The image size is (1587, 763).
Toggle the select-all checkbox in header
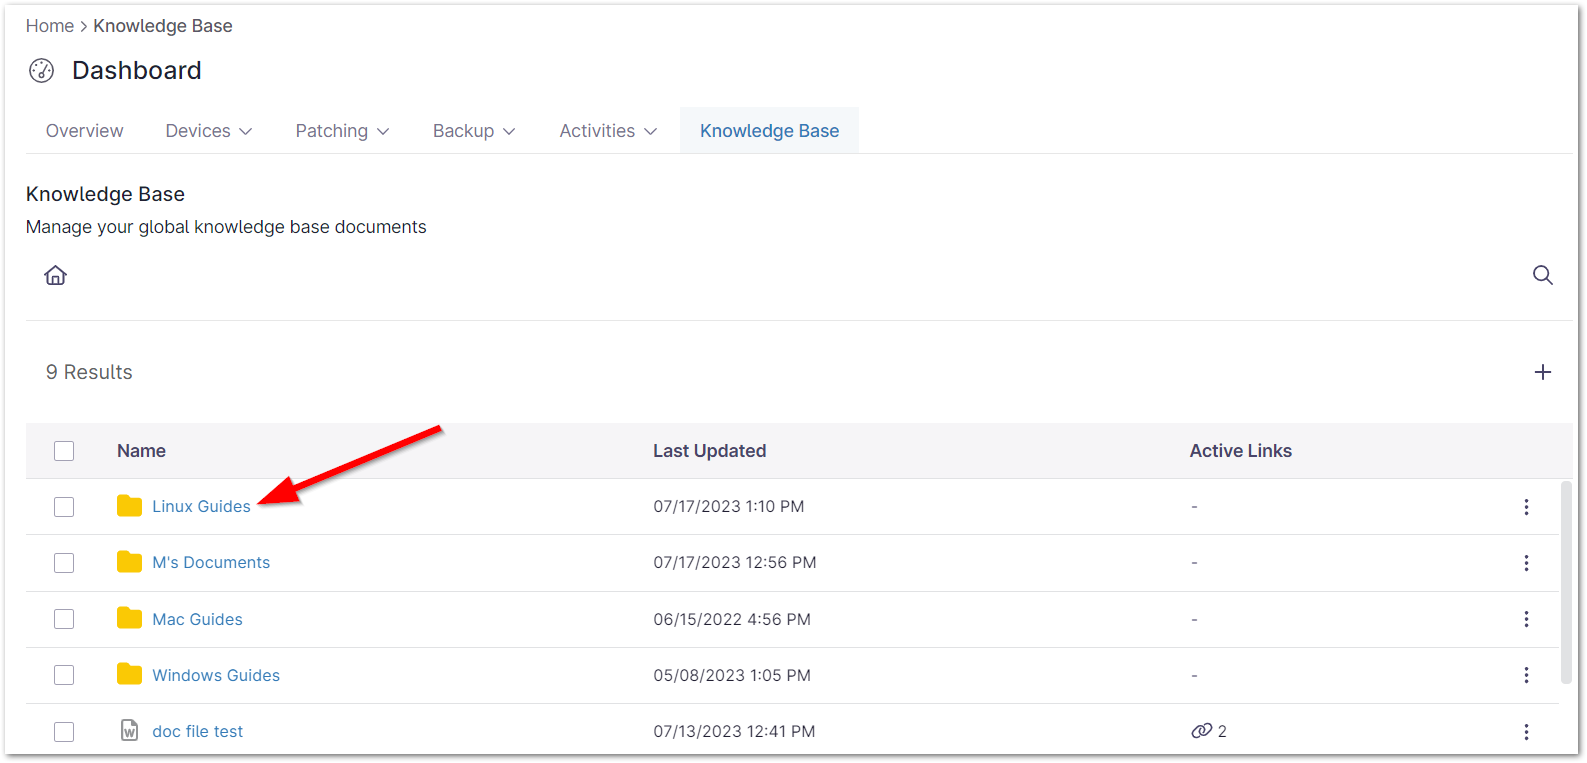(64, 451)
